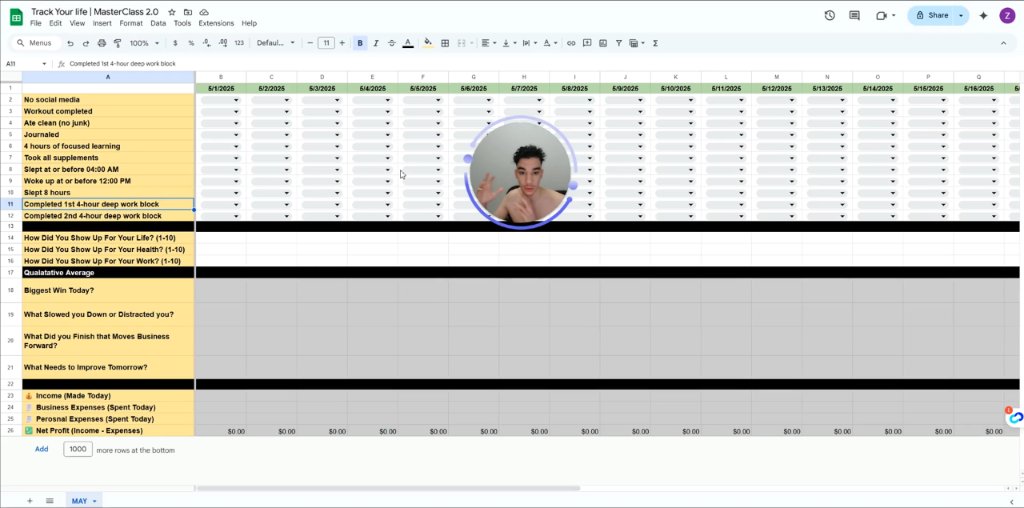1024x508 pixels.
Task: Open text rotation dropdown
Action: [550, 43]
